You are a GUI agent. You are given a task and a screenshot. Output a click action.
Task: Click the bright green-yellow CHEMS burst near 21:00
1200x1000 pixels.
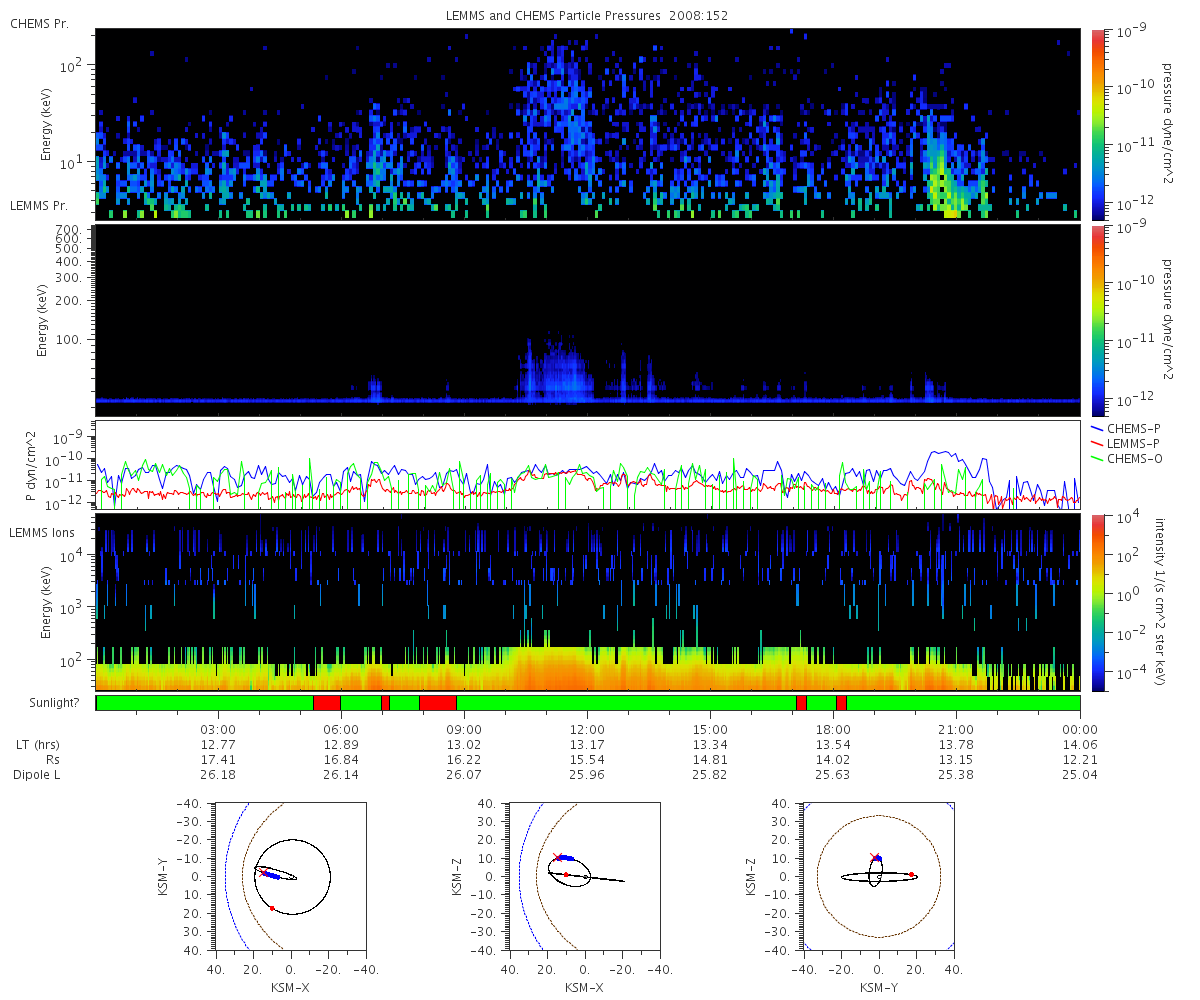click(x=944, y=178)
